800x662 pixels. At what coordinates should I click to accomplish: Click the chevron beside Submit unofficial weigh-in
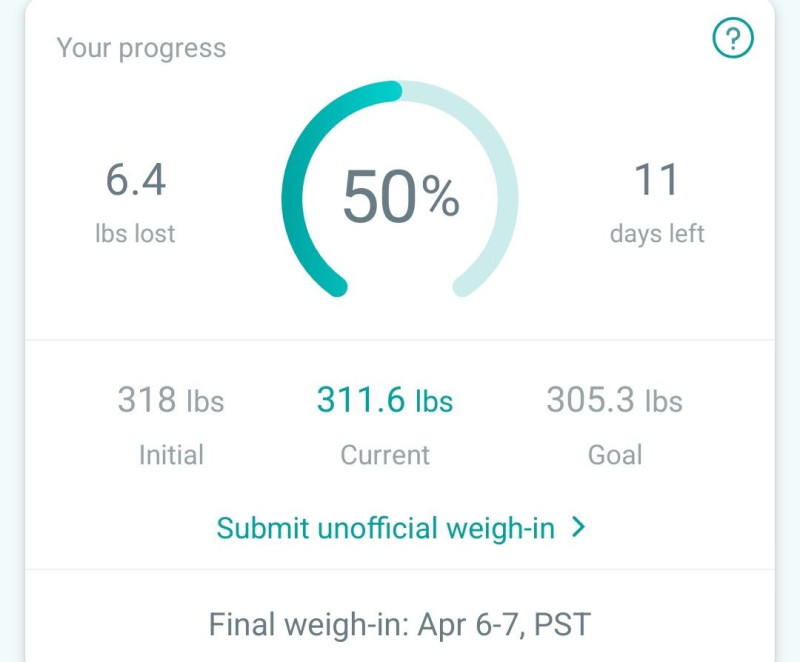[578, 527]
